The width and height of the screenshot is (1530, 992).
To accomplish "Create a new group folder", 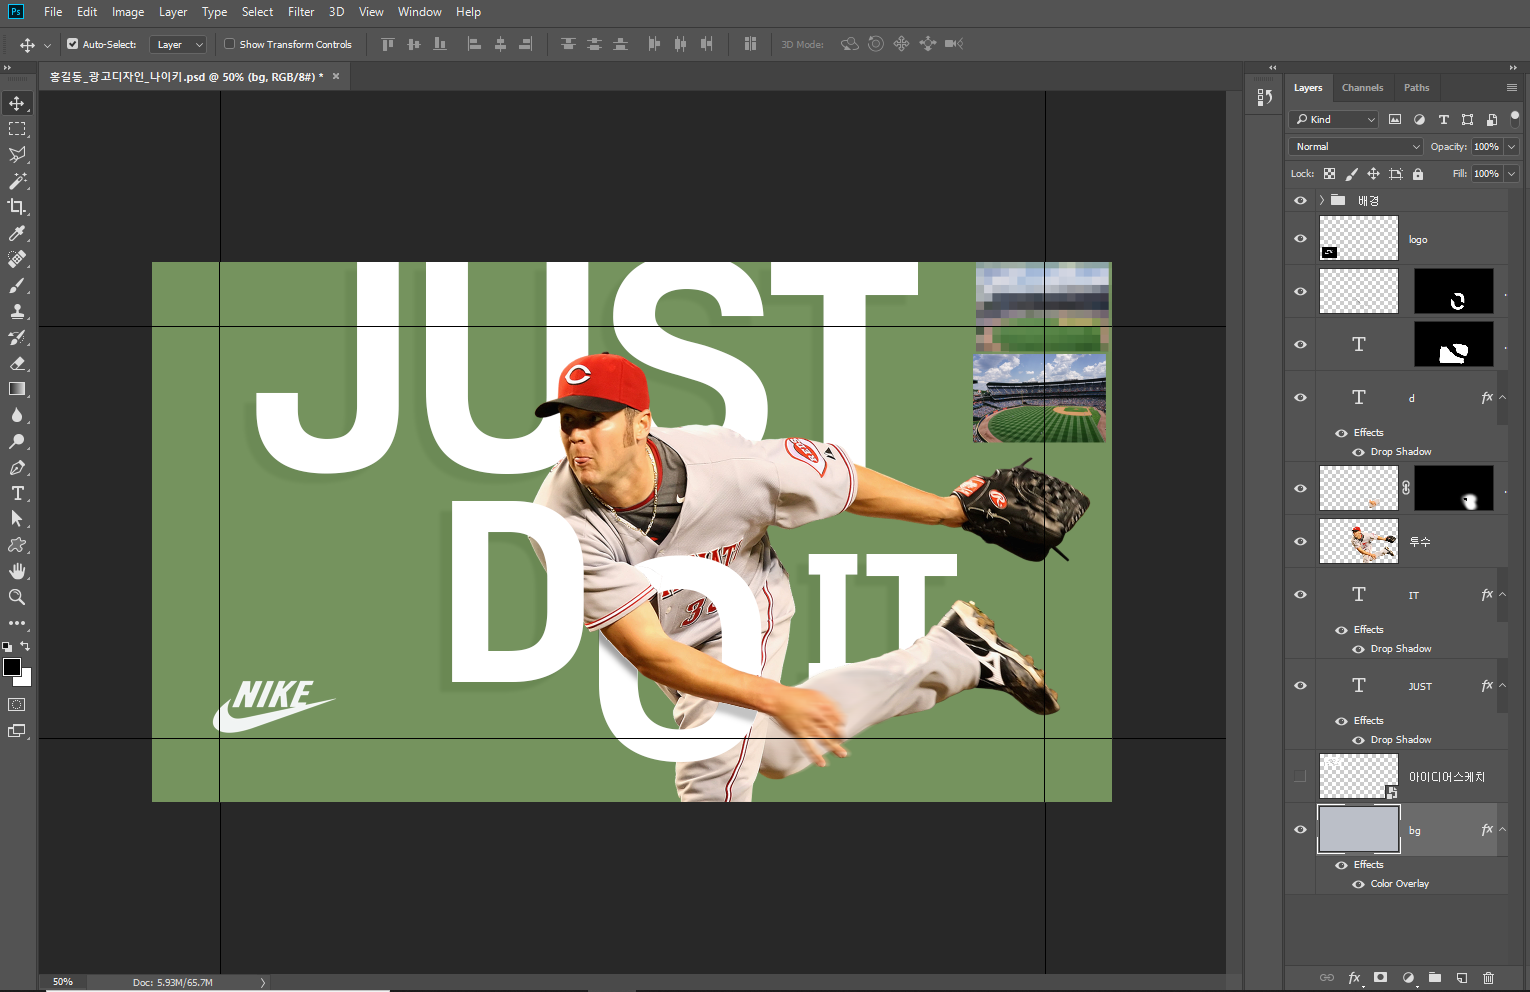I will point(1435,977).
